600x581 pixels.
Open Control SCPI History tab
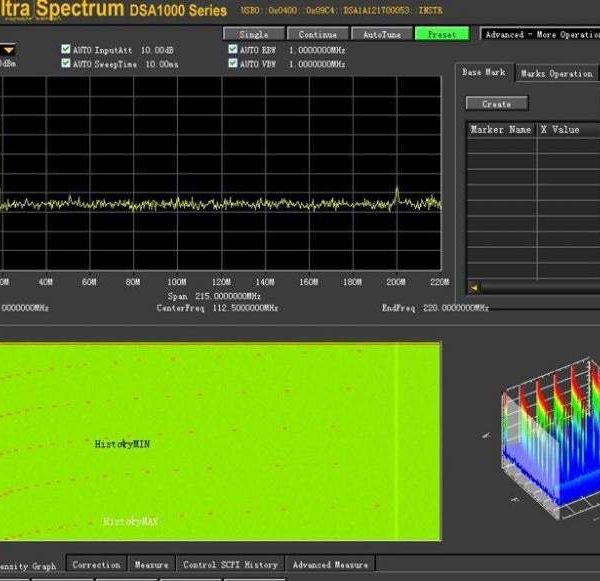(x=230, y=565)
